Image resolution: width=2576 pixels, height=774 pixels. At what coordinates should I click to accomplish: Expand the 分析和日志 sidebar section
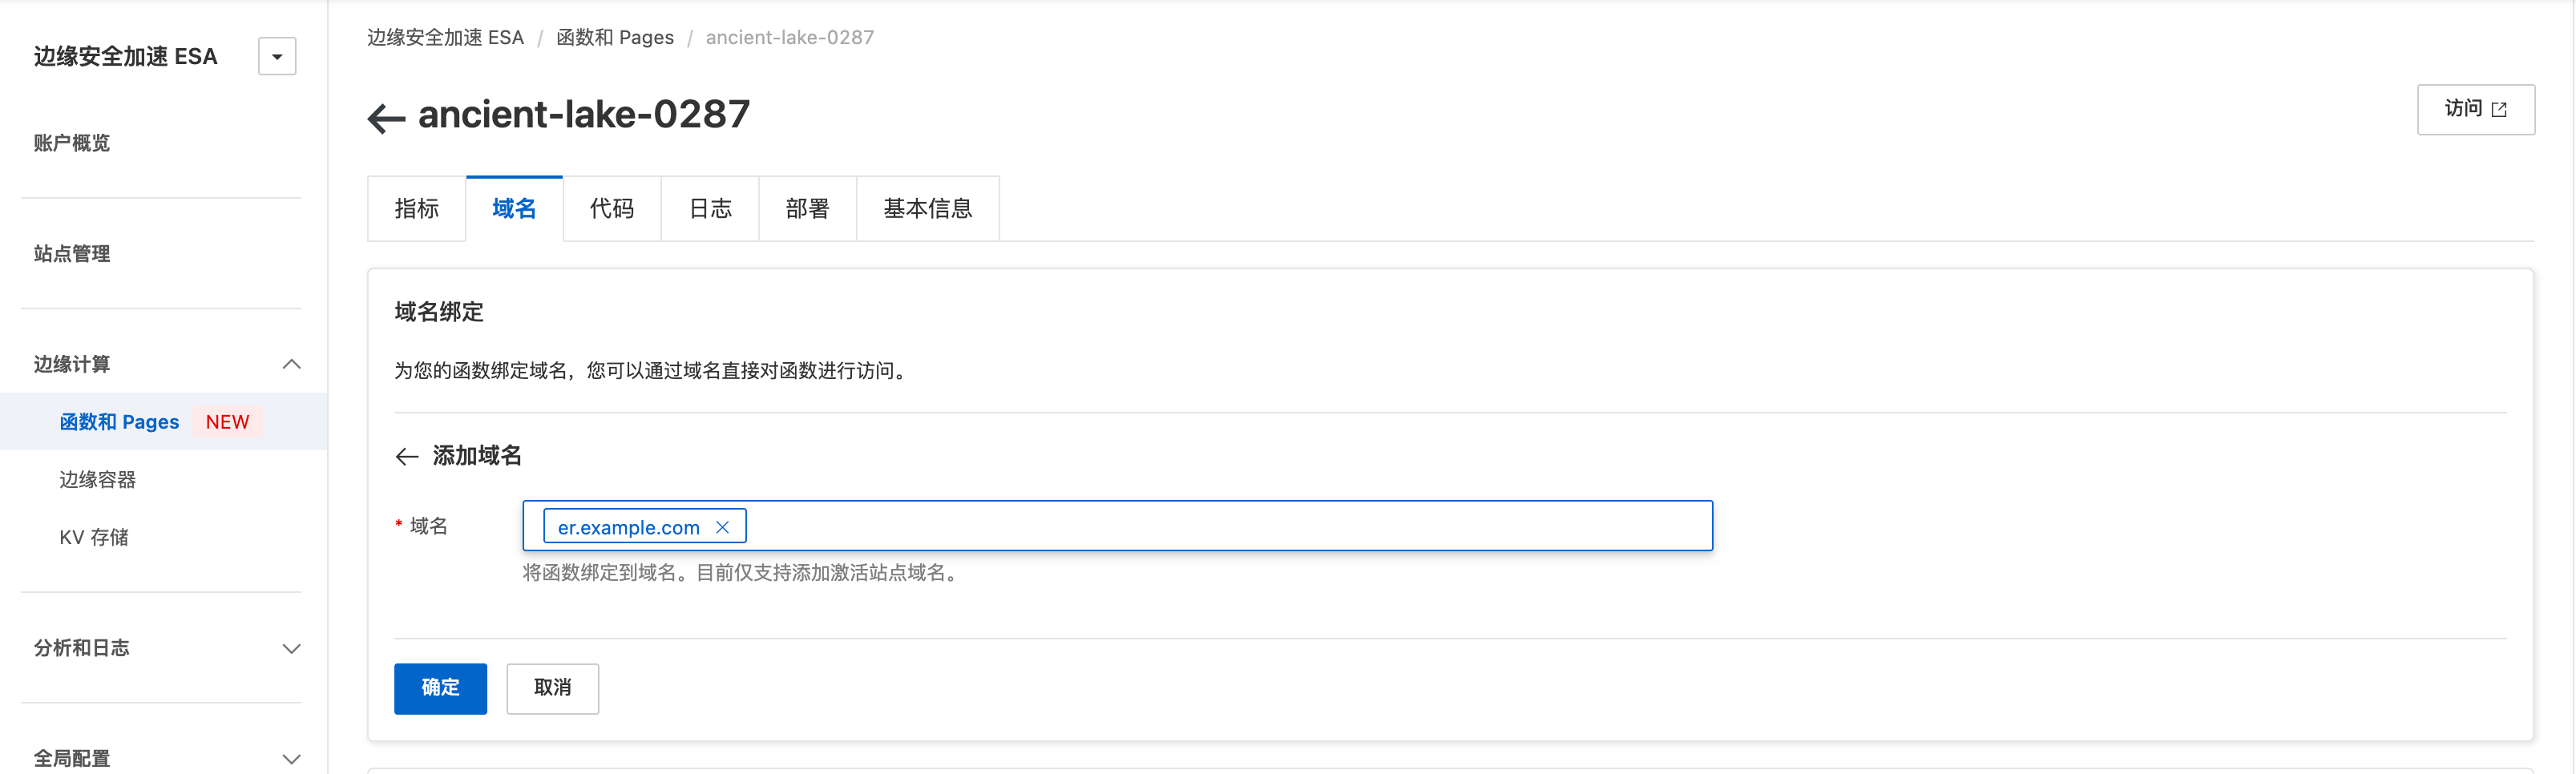291,648
